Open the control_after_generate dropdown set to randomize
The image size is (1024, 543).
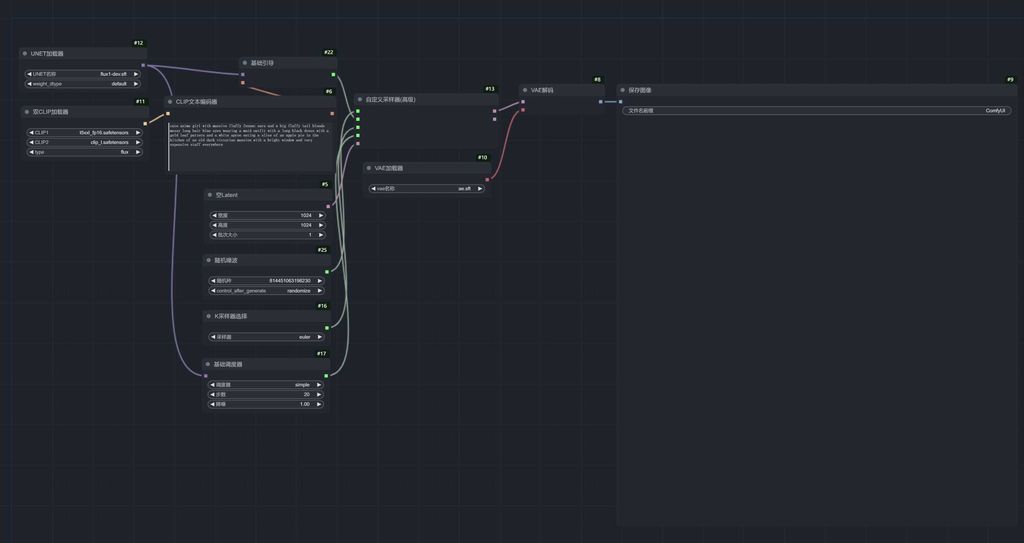(x=266, y=291)
